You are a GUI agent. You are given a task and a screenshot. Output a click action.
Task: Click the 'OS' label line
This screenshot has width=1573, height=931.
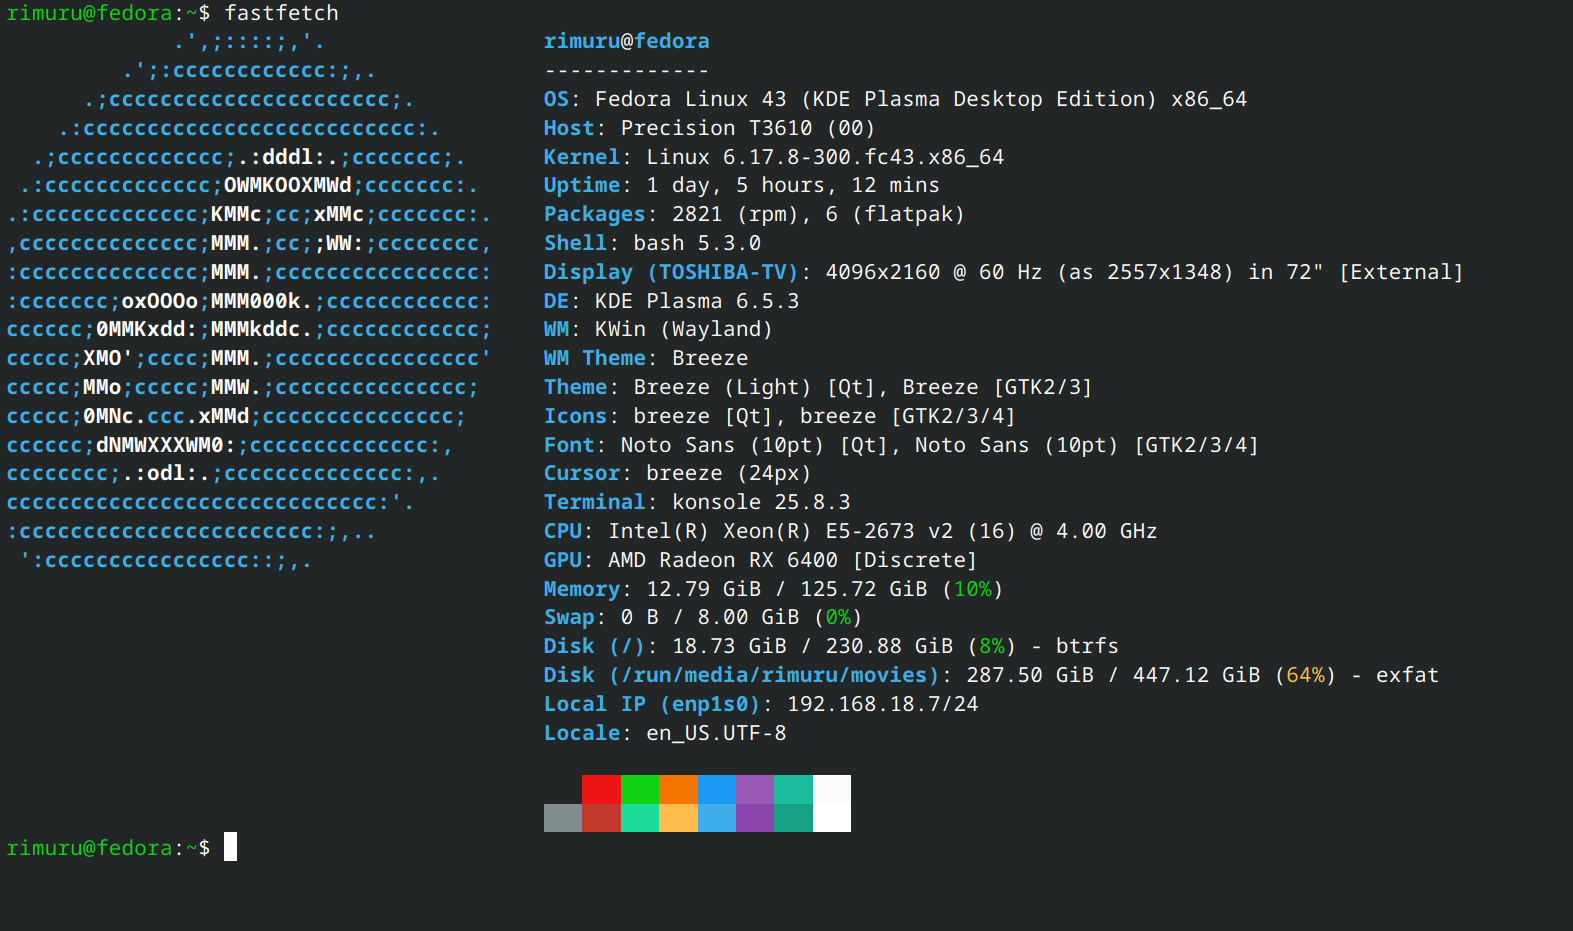click(556, 99)
